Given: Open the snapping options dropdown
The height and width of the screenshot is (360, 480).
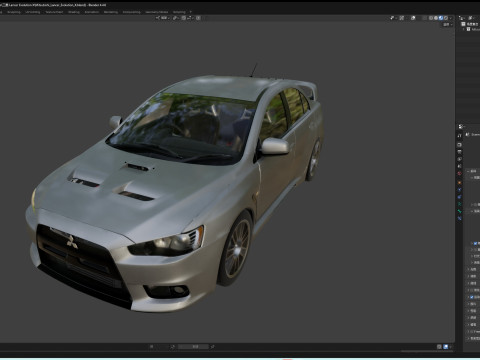Looking at the screenshot, I should pyautogui.click(x=189, y=18).
